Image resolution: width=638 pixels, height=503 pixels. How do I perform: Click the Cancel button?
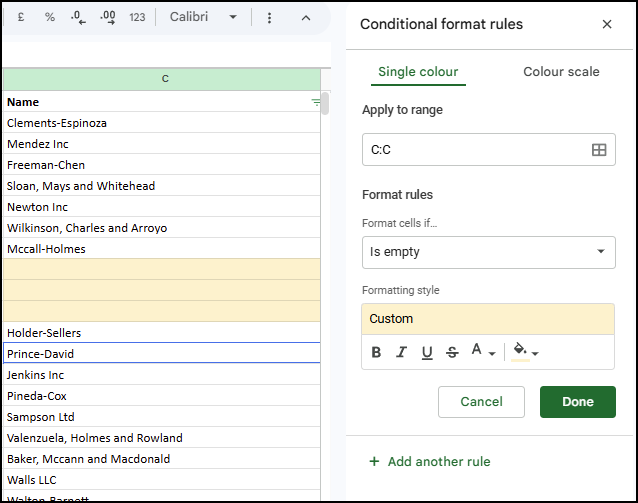tap(481, 402)
